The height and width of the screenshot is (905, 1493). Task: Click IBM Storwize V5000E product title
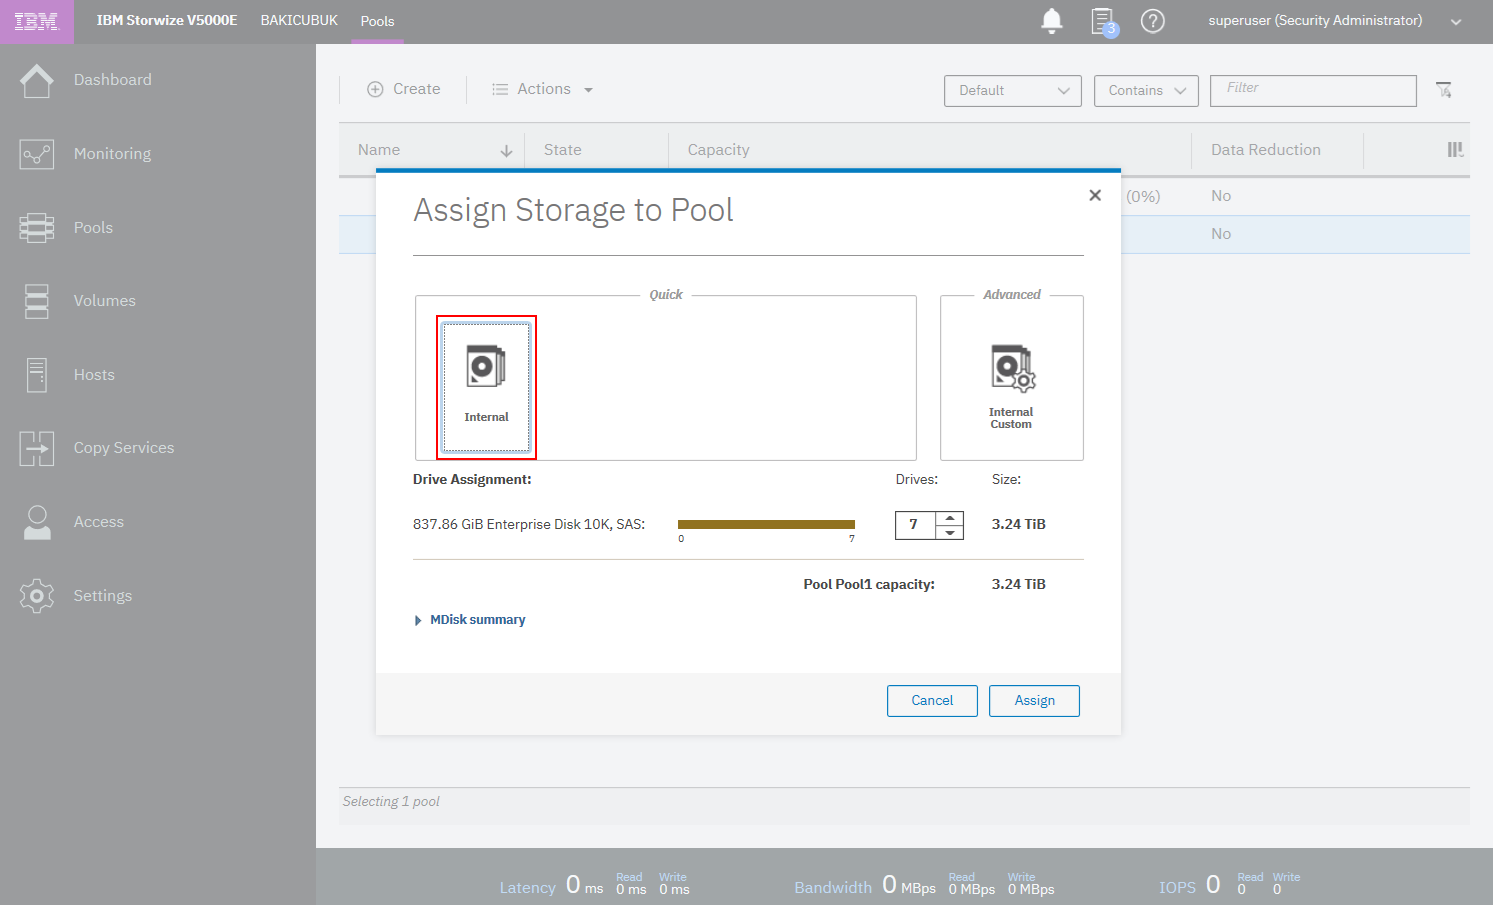[167, 20]
